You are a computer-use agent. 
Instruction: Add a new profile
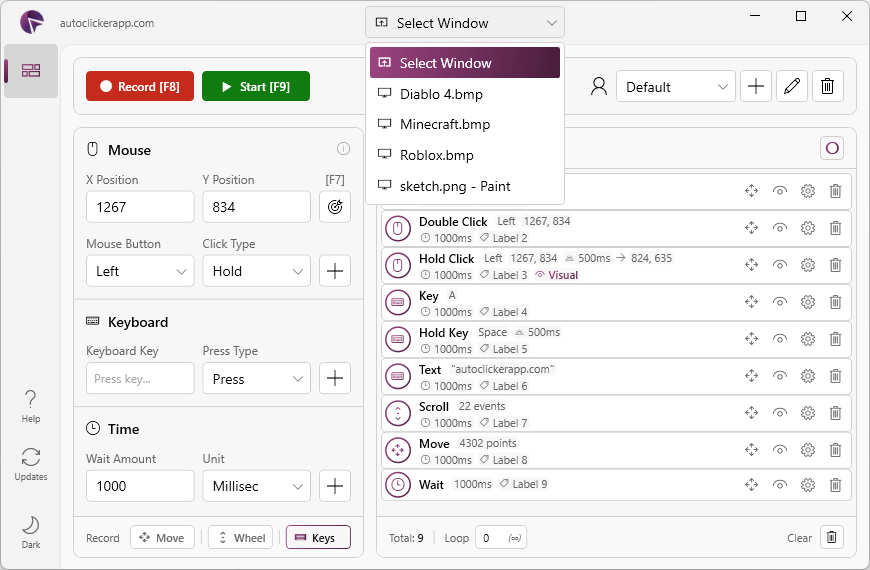[x=756, y=86]
